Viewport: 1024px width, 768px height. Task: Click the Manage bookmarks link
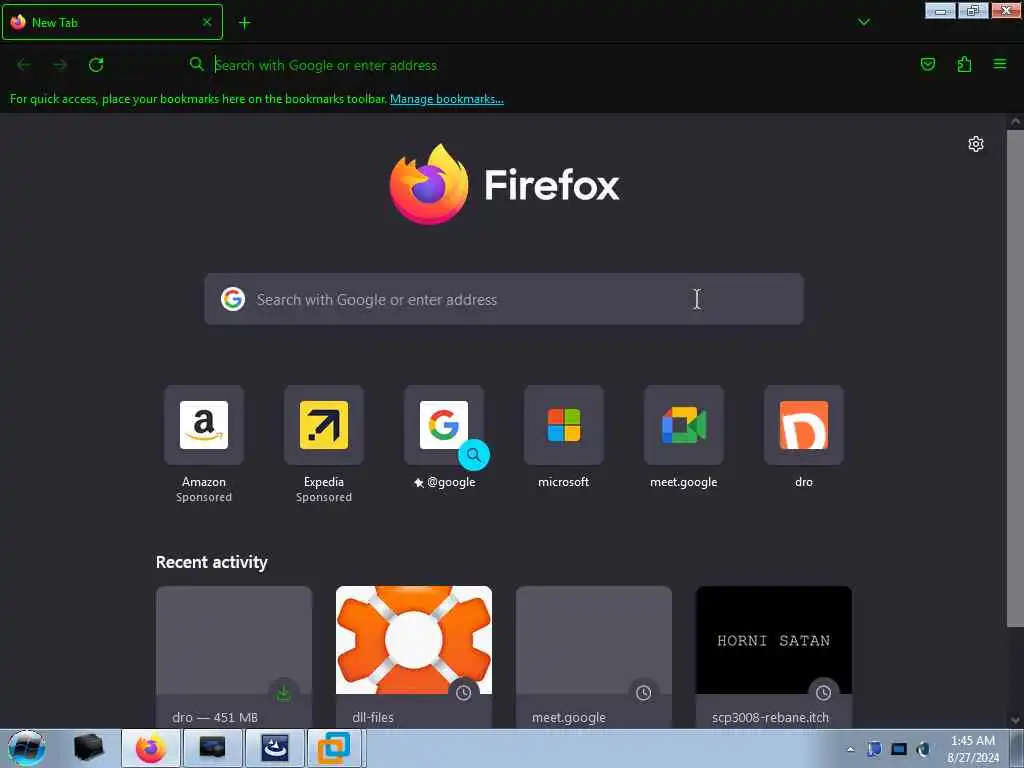[447, 99]
